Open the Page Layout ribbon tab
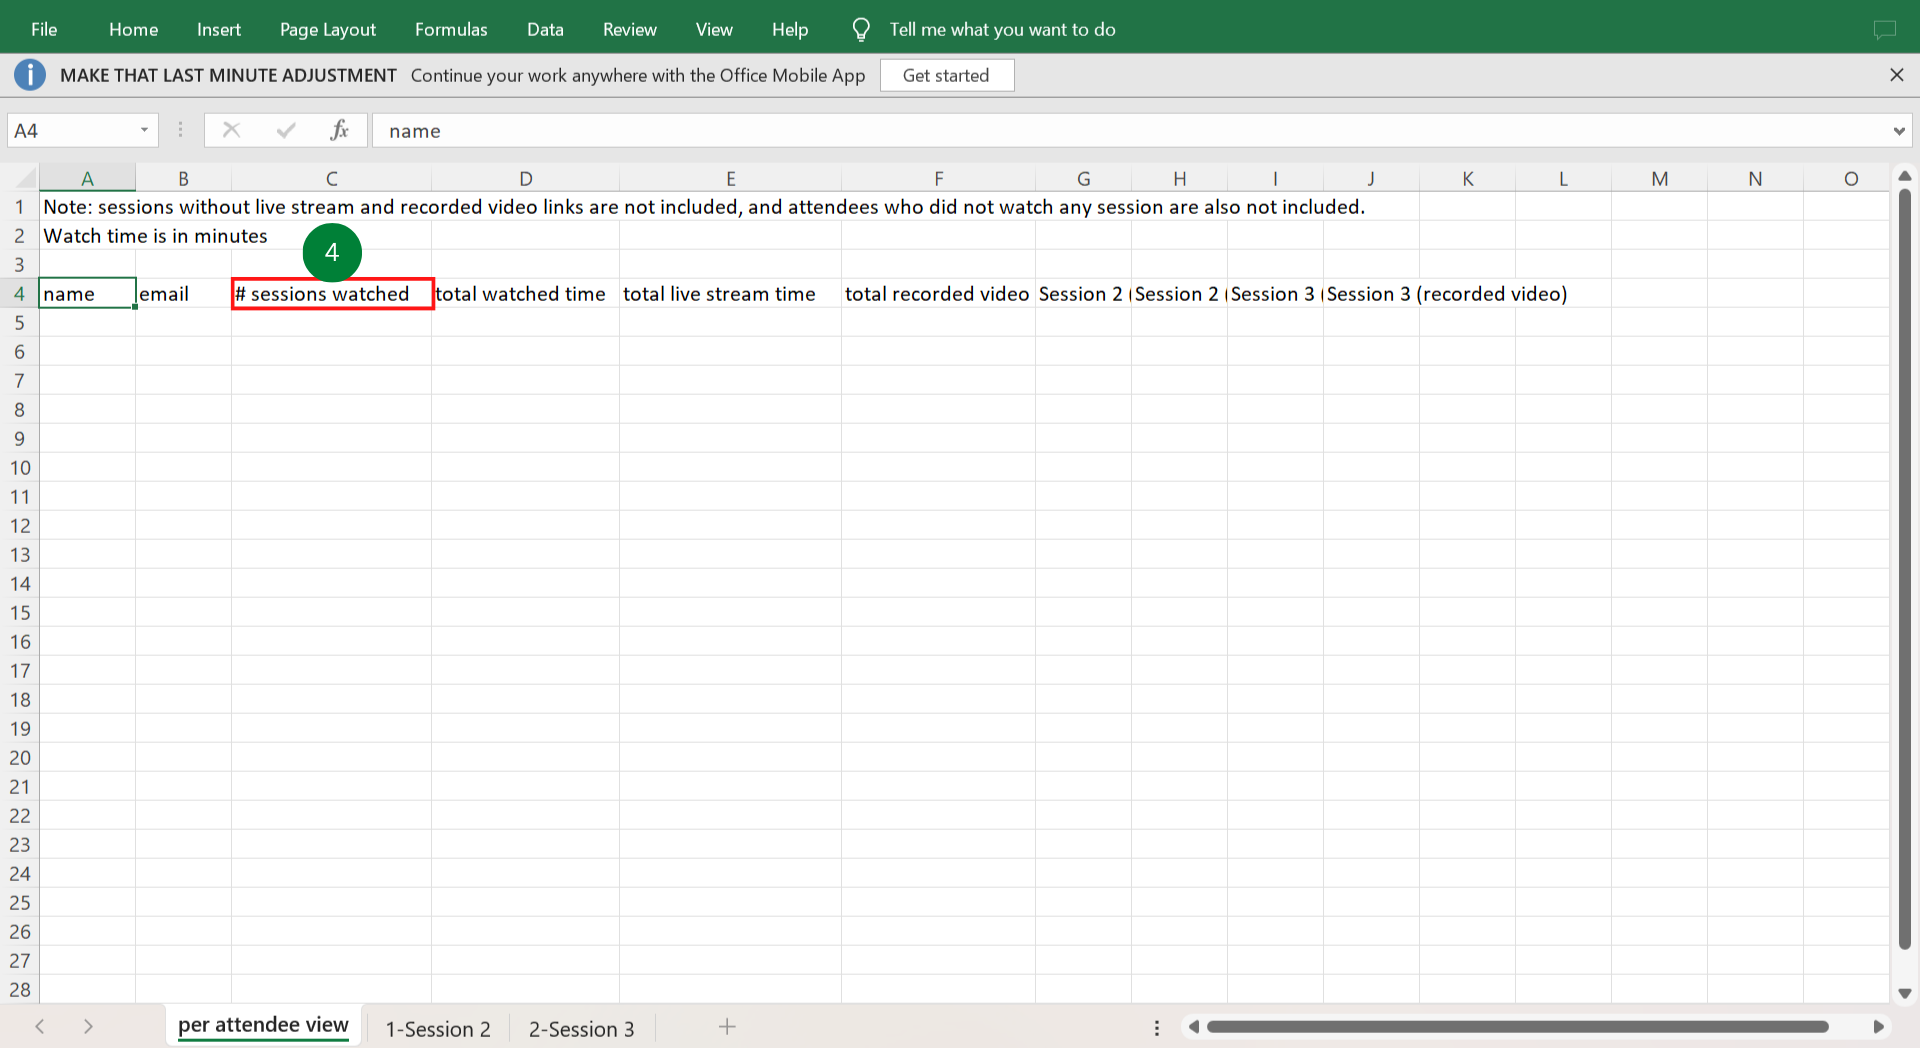 327,30
